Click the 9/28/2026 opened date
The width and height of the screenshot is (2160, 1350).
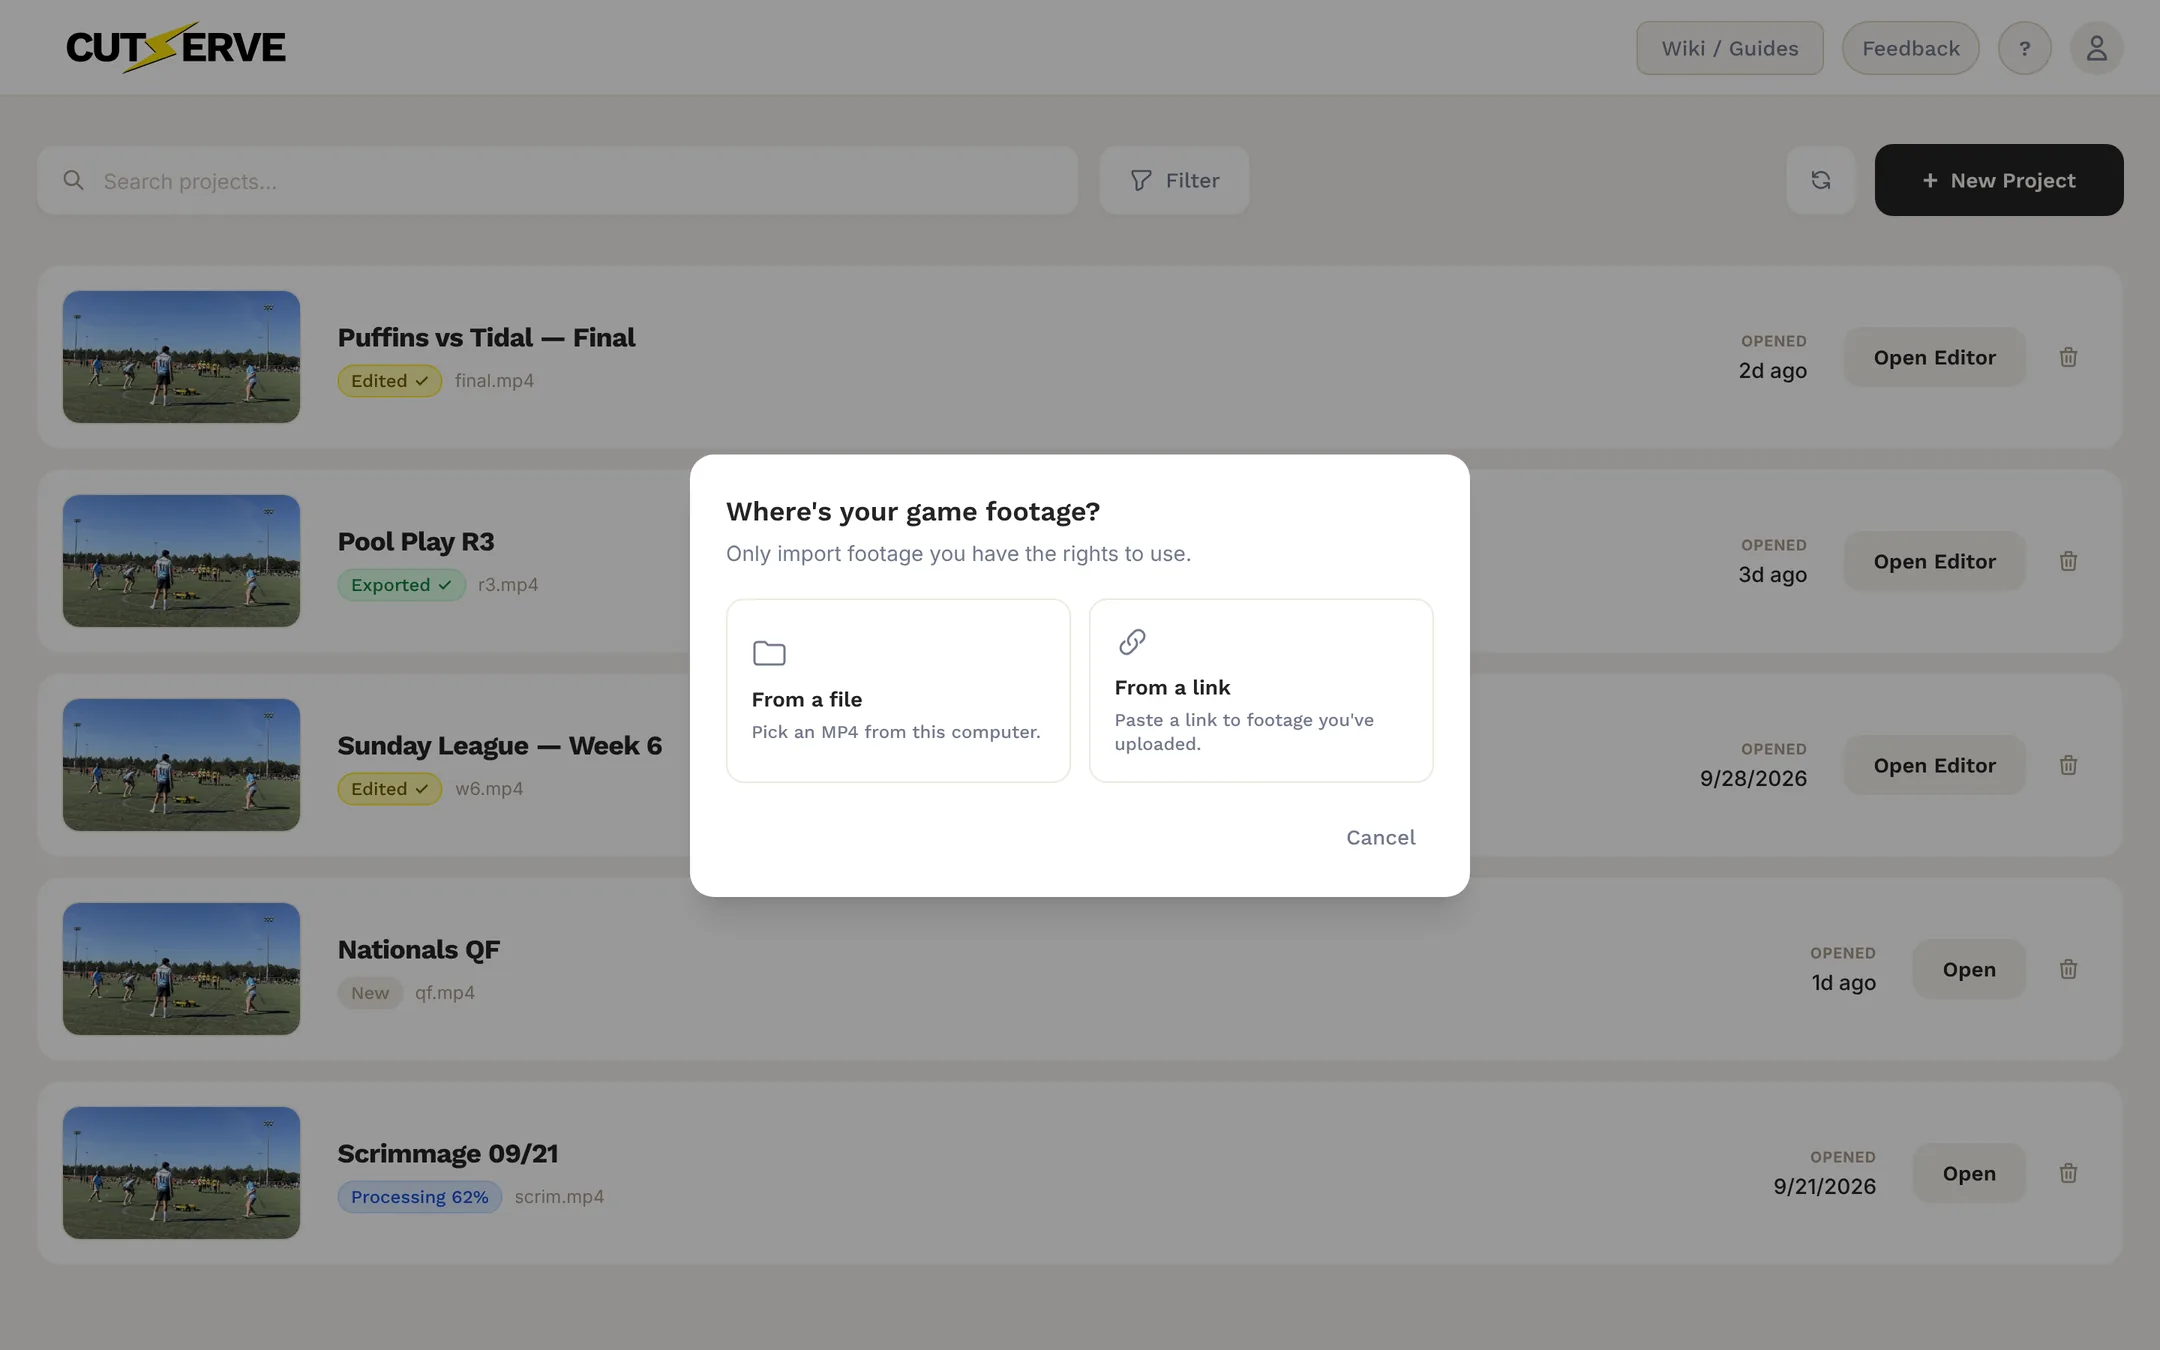coord(1753,779)
